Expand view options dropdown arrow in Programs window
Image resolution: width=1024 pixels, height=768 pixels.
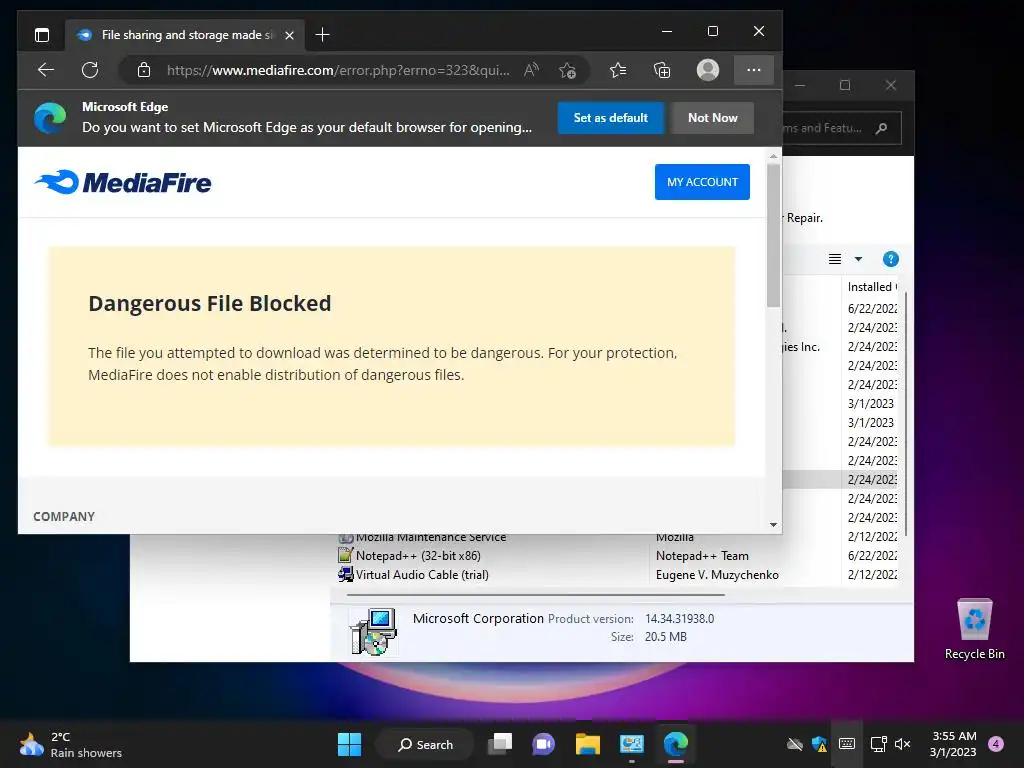pos(858,259)
